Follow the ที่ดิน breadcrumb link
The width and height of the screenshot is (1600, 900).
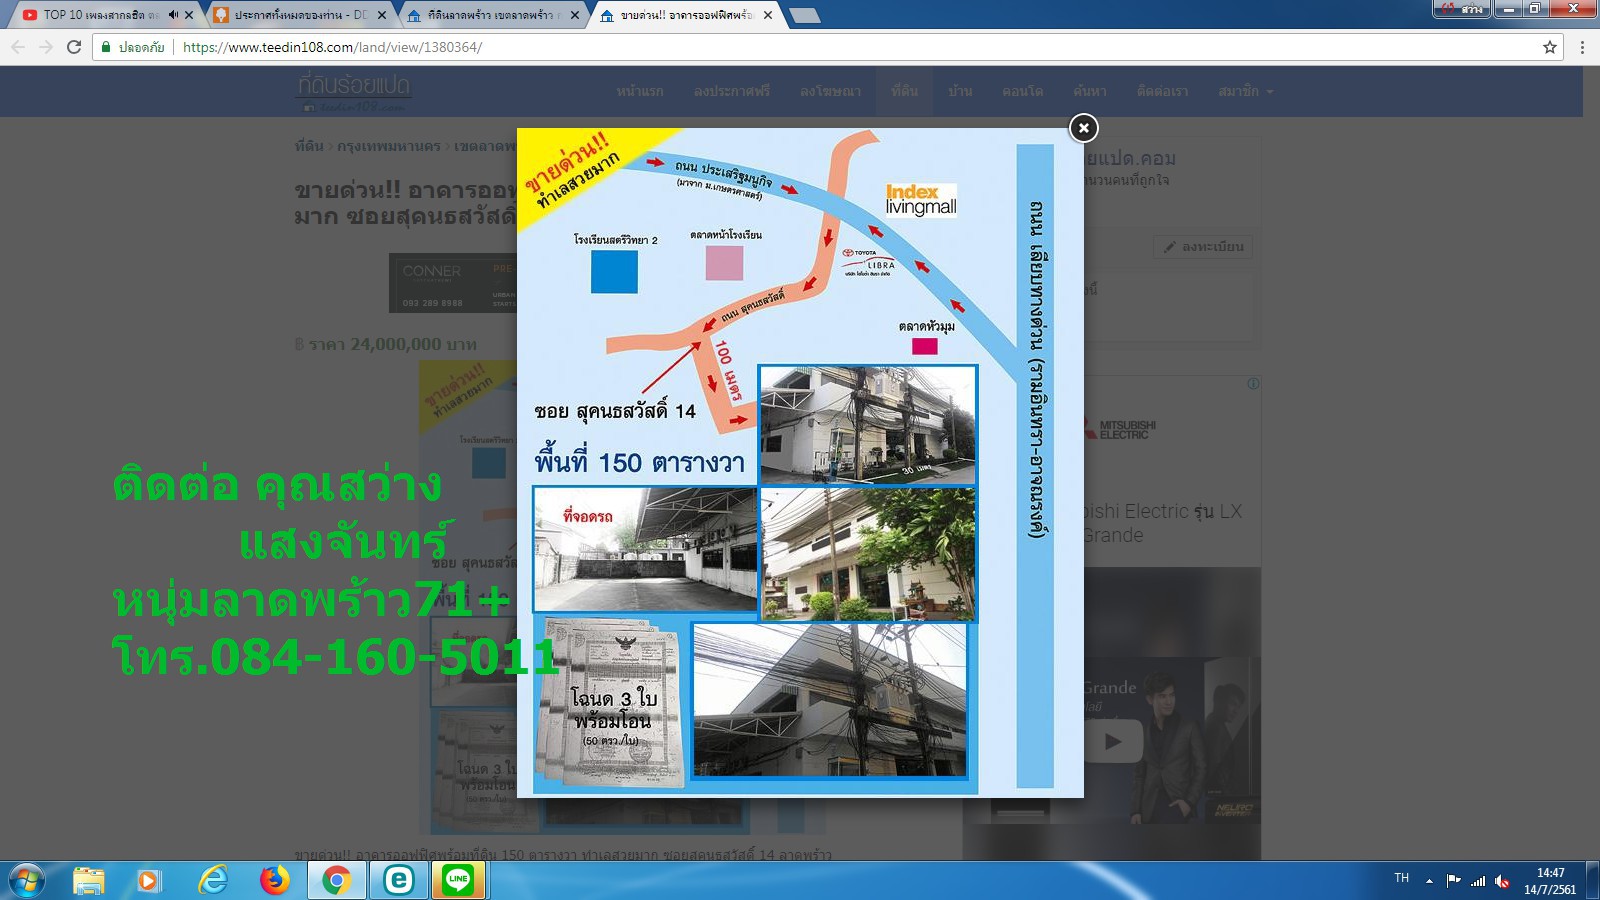point(309,146)
